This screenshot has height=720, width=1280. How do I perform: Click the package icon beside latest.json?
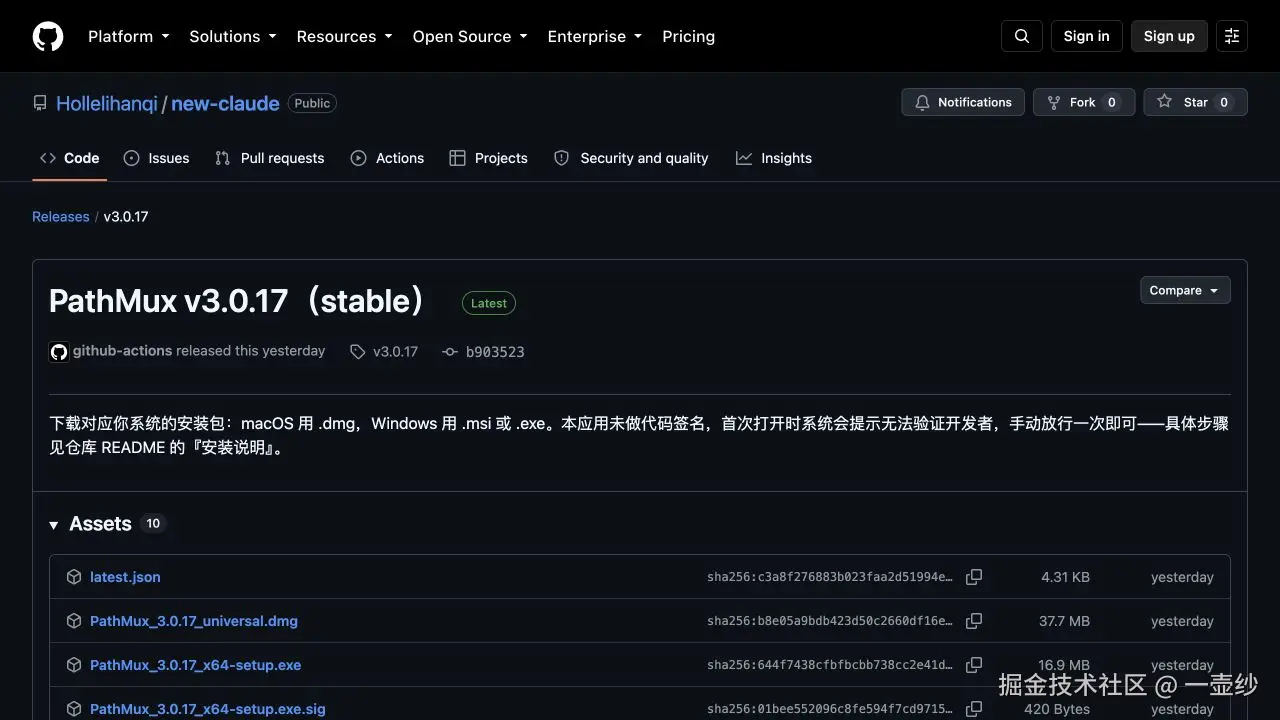coord(74,577)
